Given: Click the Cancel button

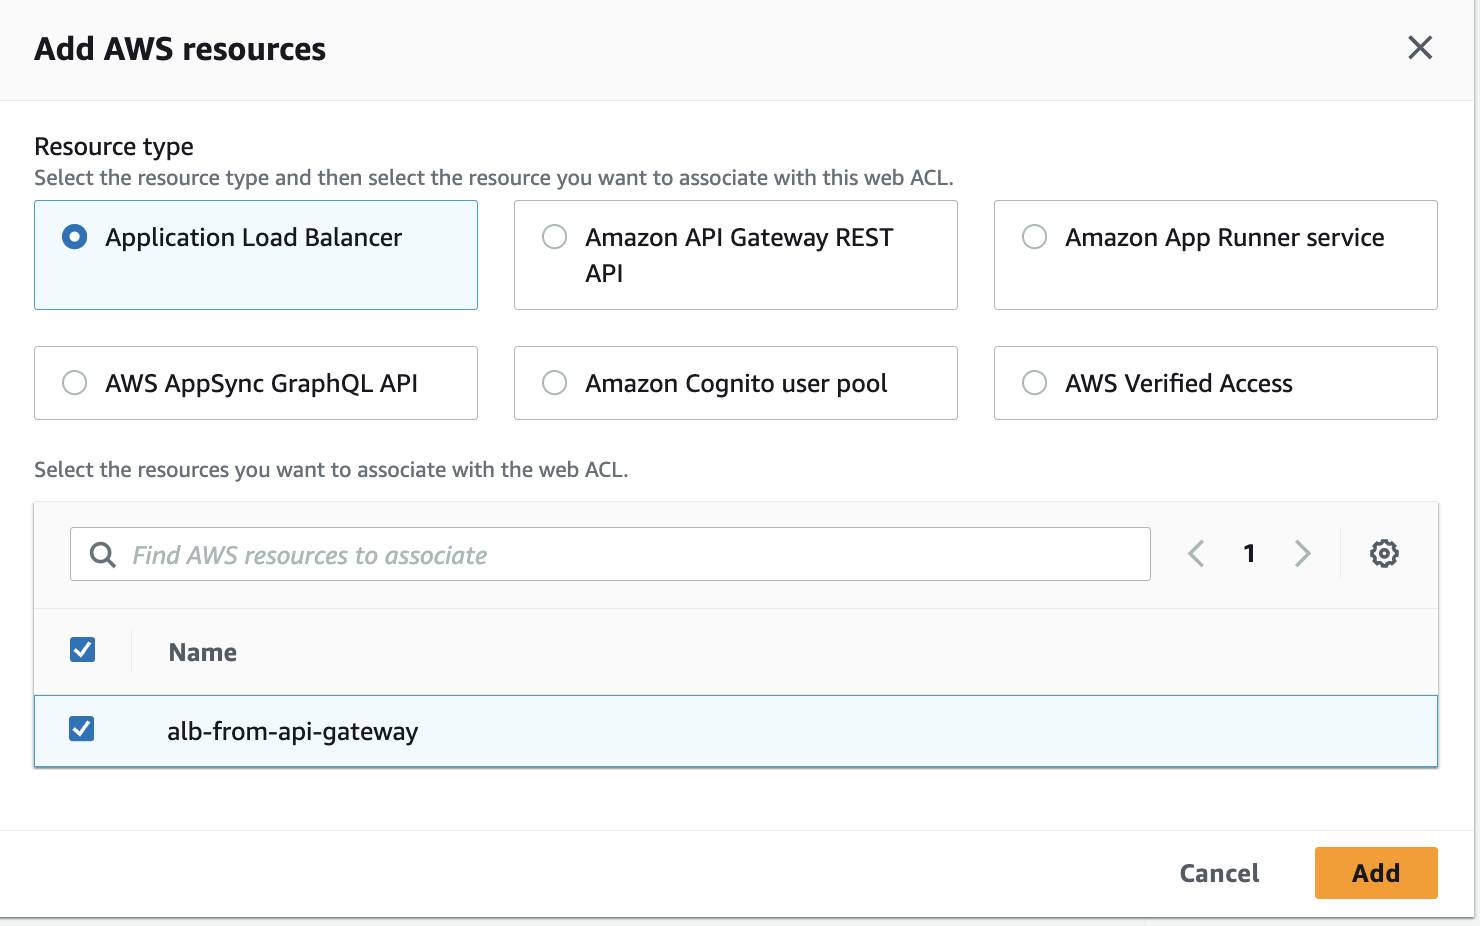Looking at the screenshot, I should pos(1219,873).
